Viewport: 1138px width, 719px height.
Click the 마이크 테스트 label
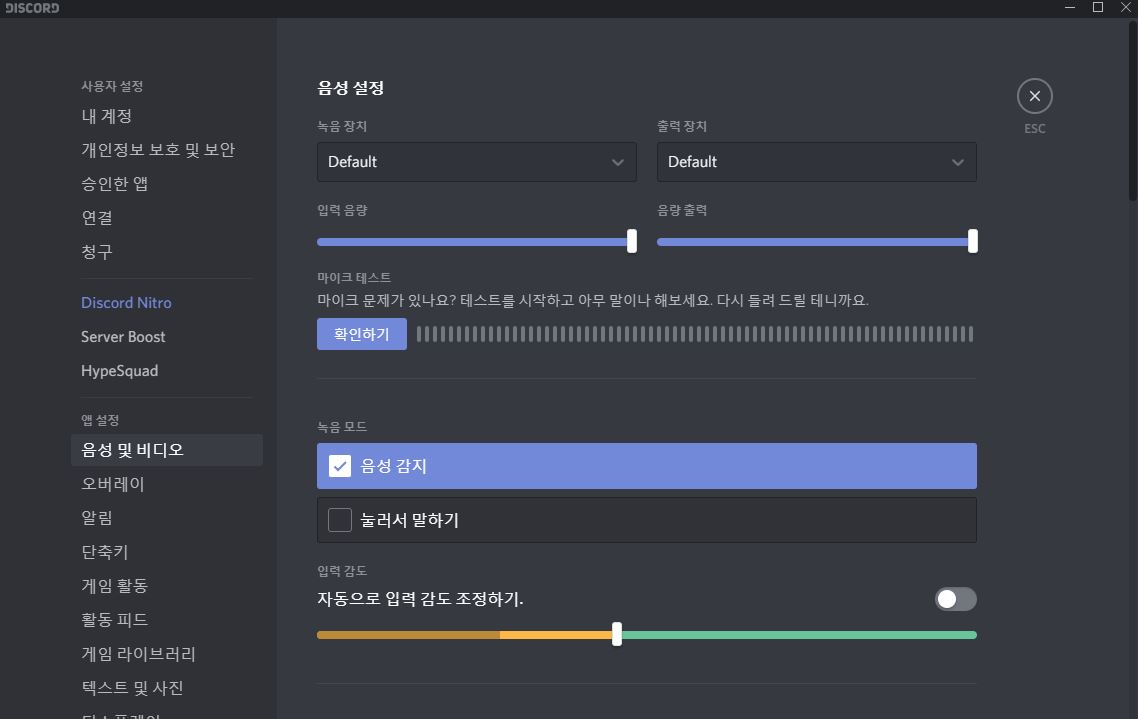(x=354, y=277)
